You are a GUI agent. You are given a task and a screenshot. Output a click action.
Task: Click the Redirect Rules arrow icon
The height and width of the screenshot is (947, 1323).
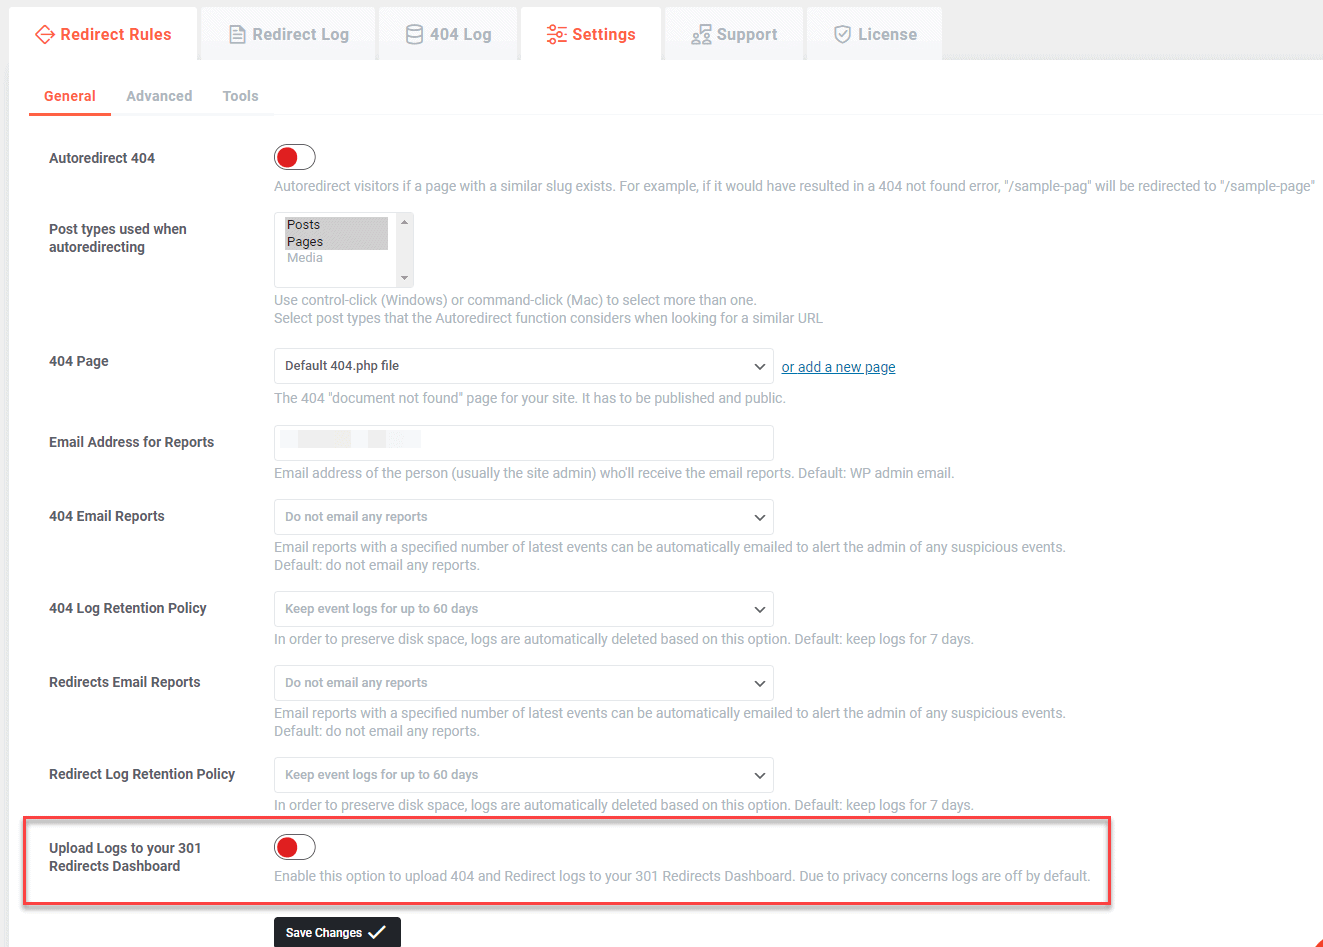coord(45,33)
